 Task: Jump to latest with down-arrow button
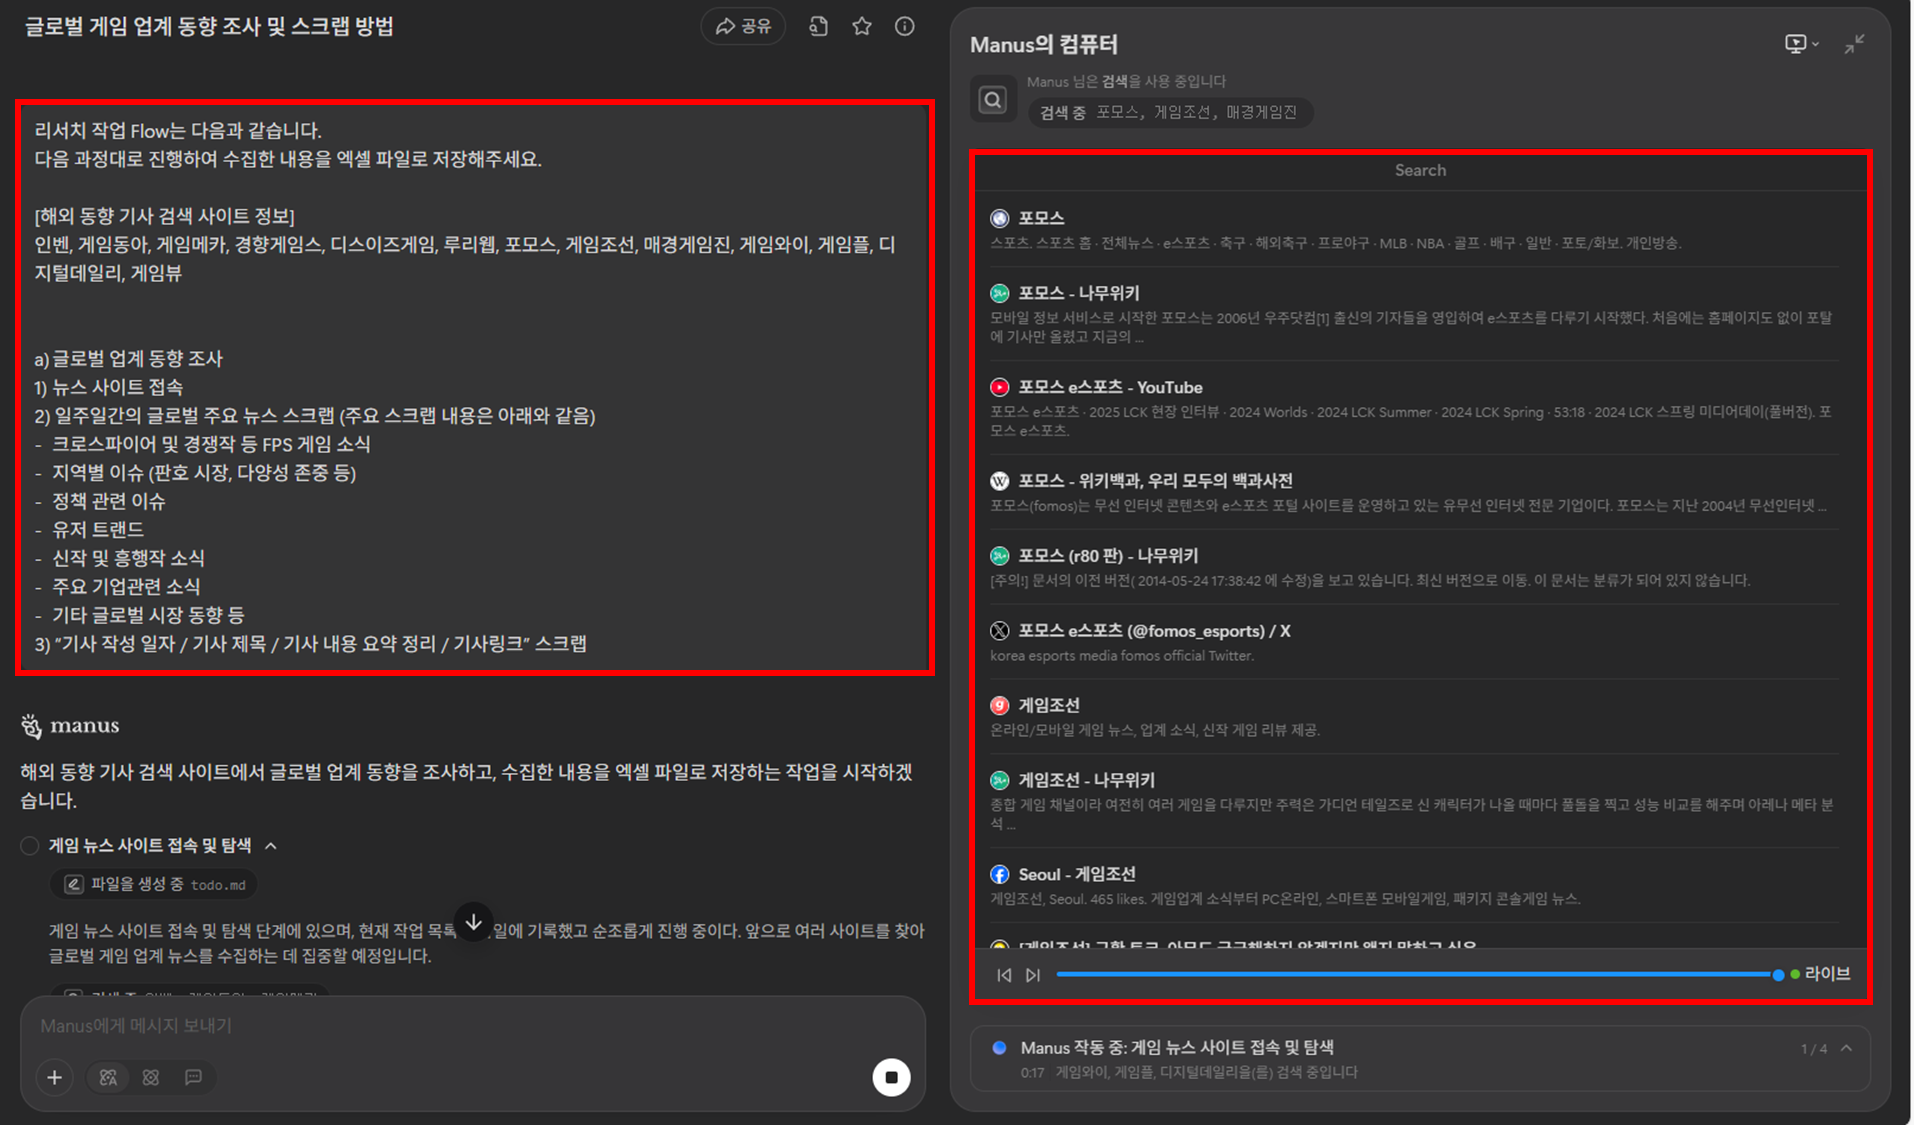(x=474, y=921)
